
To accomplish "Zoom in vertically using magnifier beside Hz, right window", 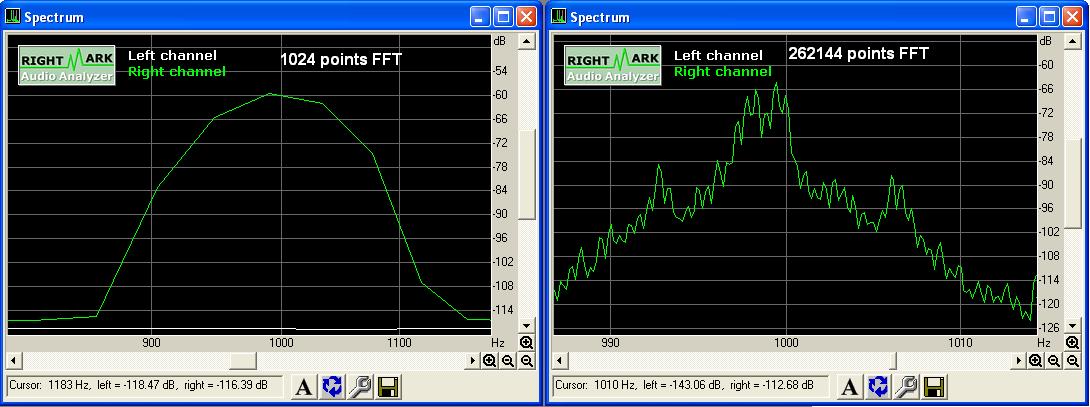I will (1072, 342).
